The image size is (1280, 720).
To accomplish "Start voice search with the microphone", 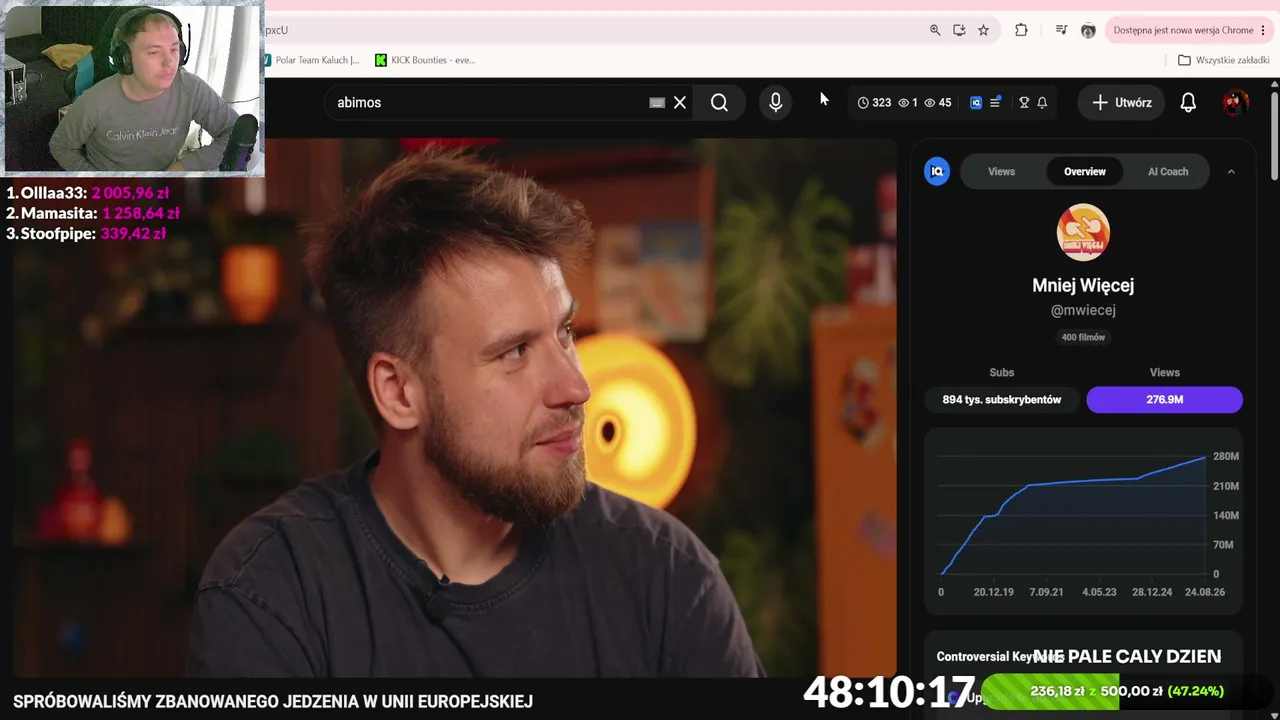I will coord(775,102).
